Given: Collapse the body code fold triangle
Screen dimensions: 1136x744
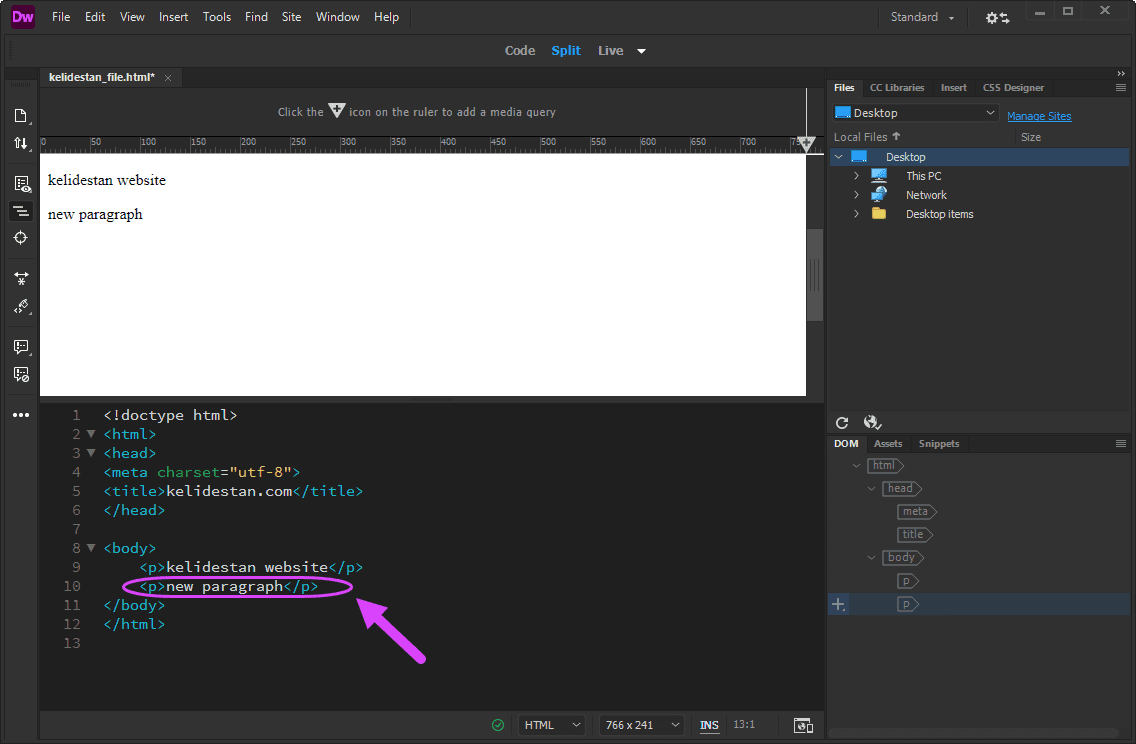Looking at the screenshot, I should [x=91, y=548].
